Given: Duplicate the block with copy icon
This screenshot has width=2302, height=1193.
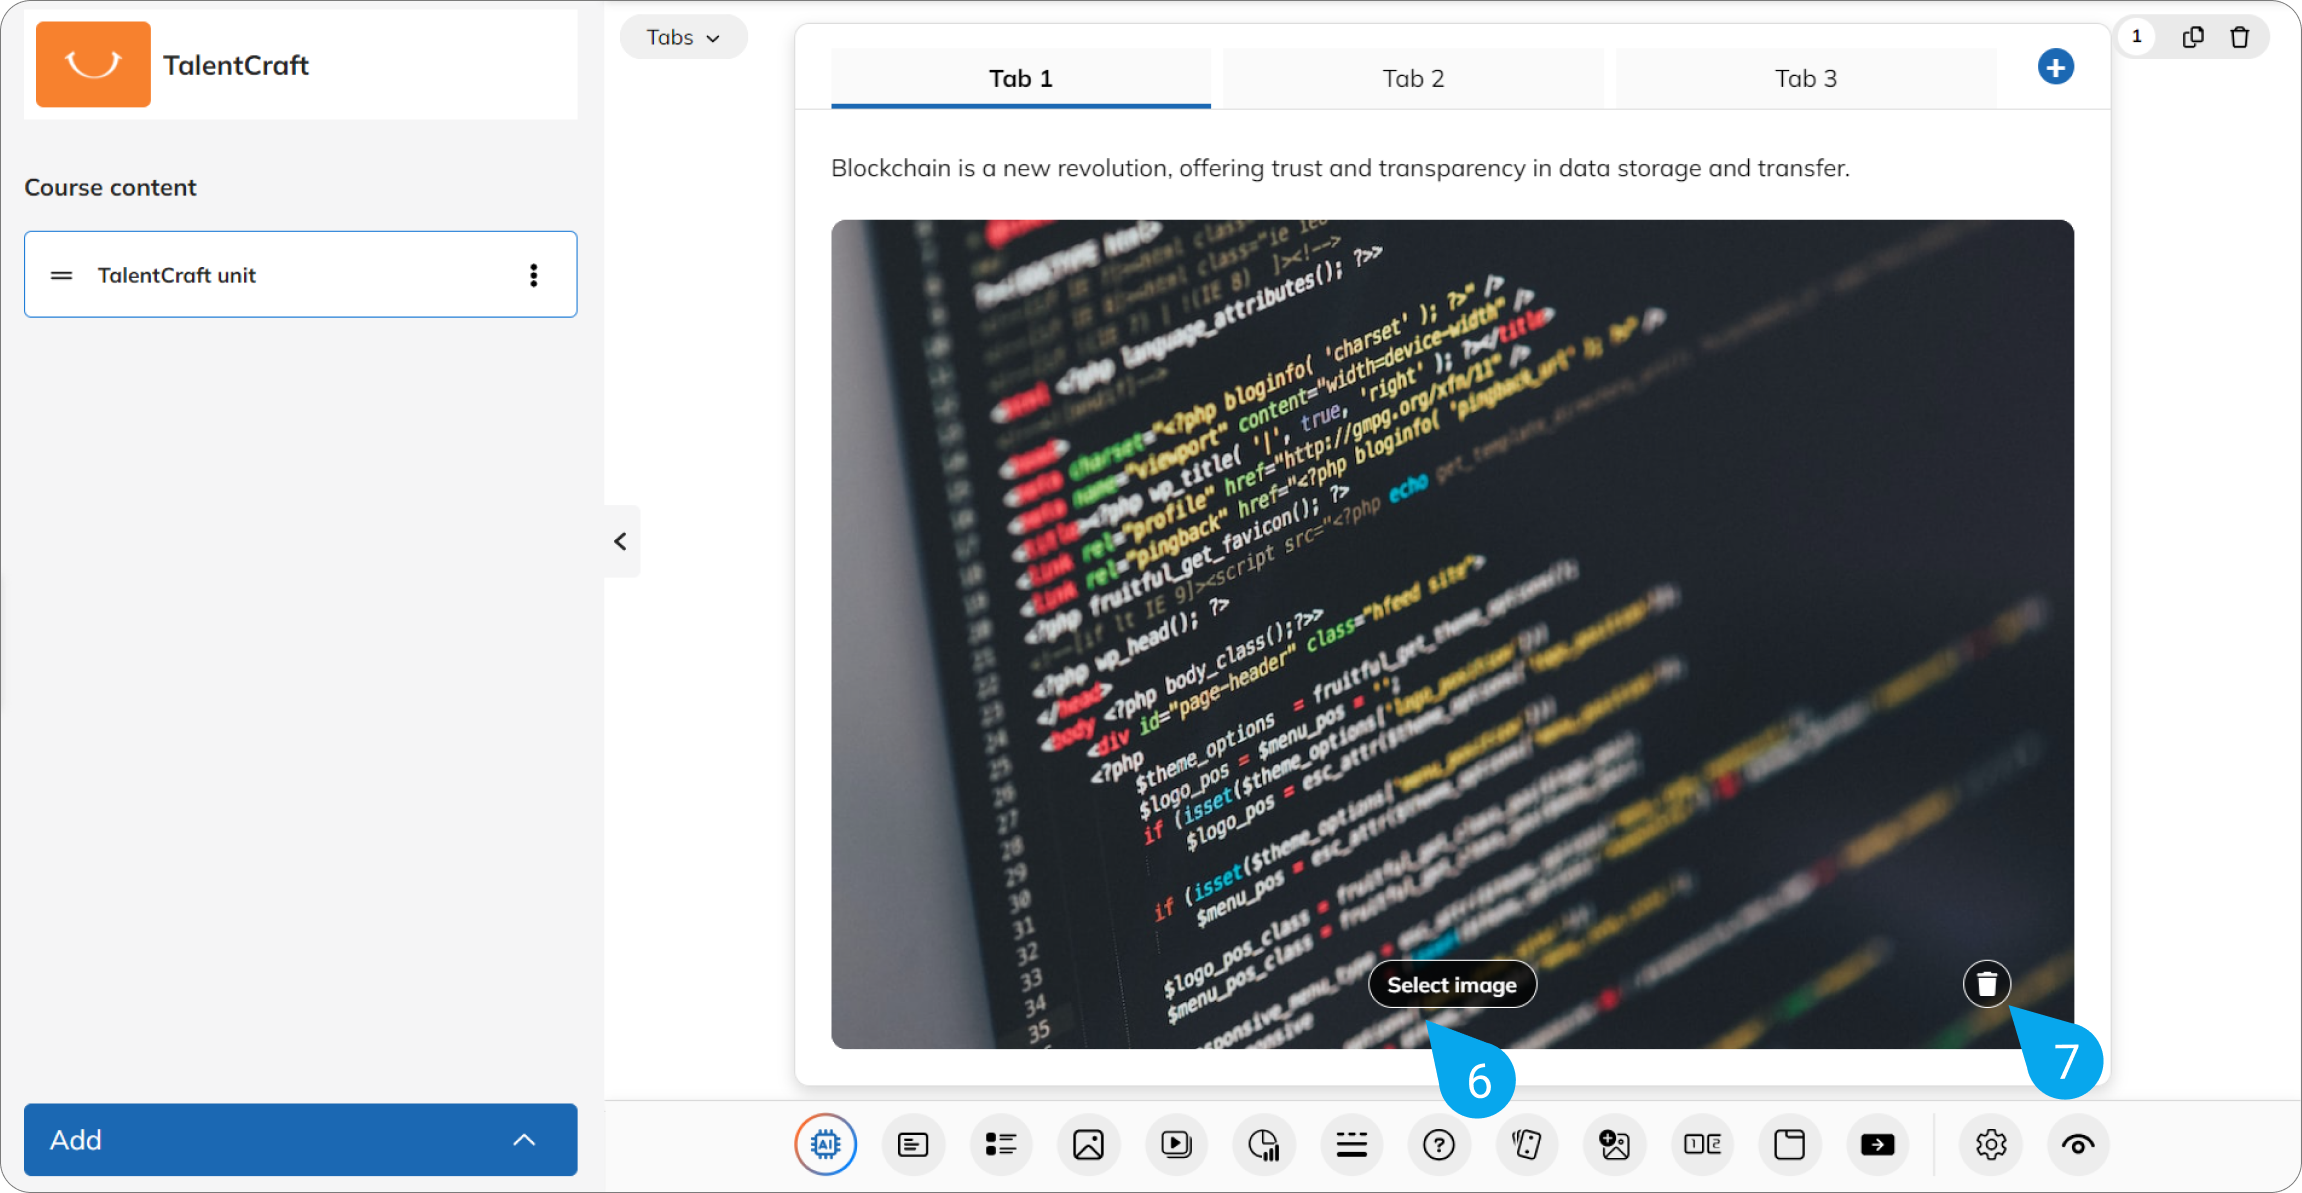Looking at the screenshot, I should [x=2192, y=37].
